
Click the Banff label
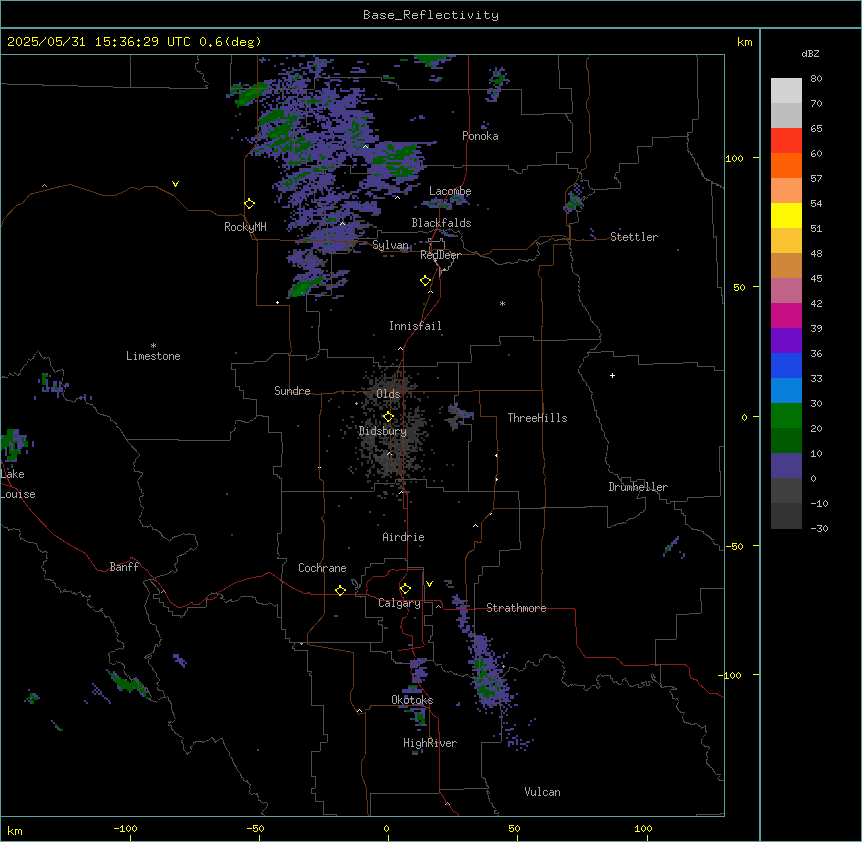coord(124,567)
